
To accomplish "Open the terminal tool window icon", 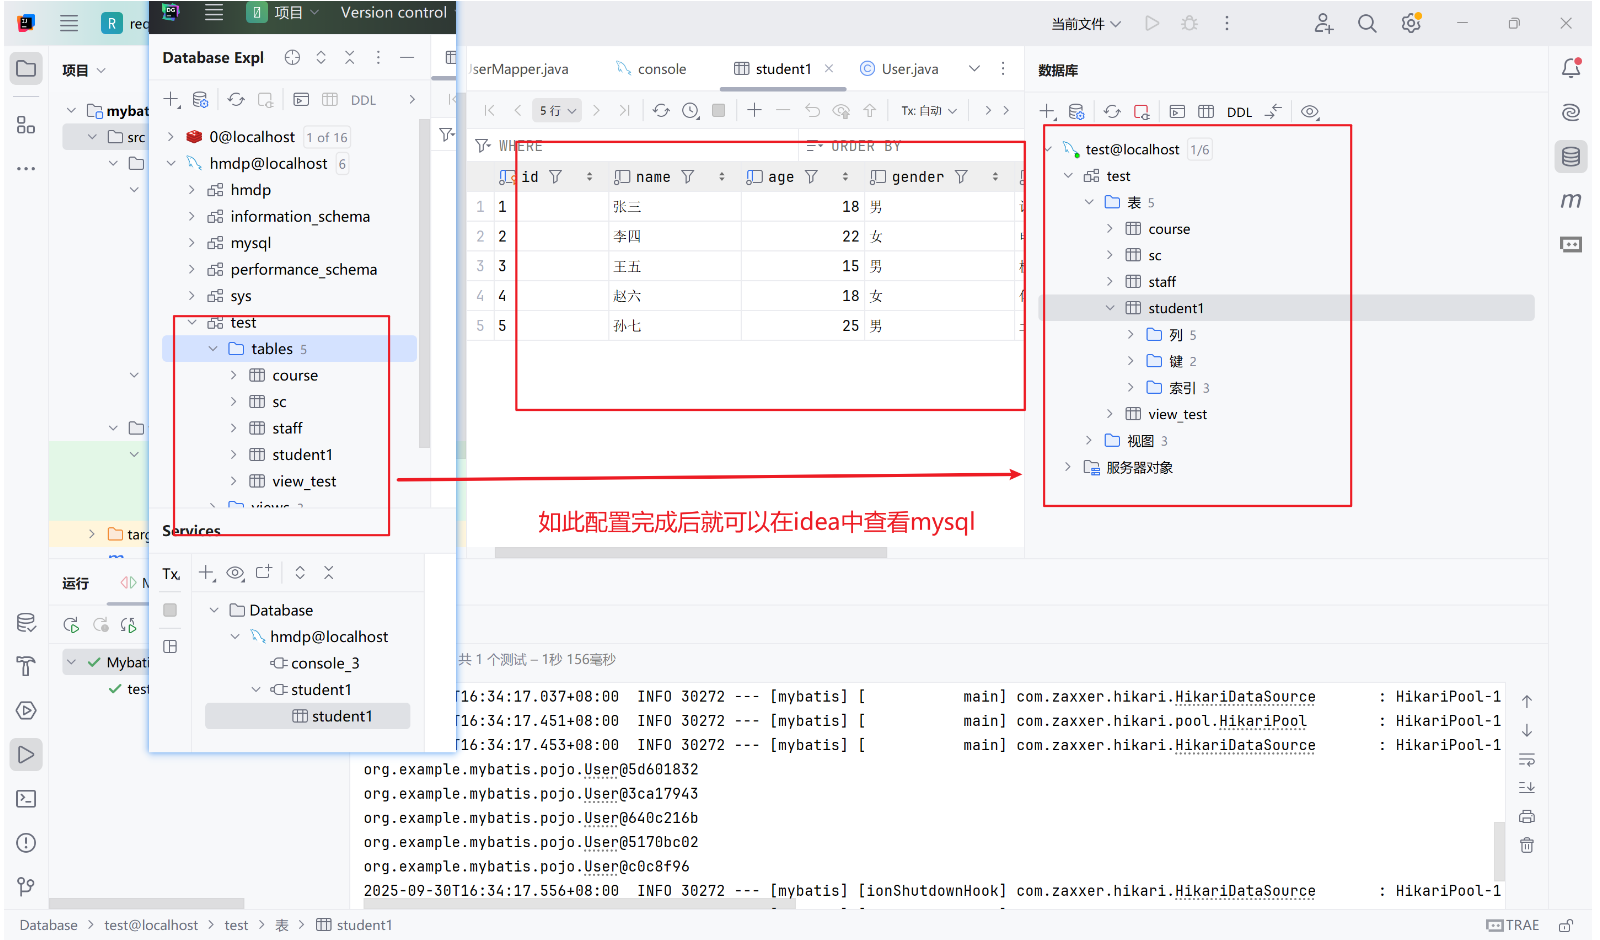I will [x=26, y=799].
